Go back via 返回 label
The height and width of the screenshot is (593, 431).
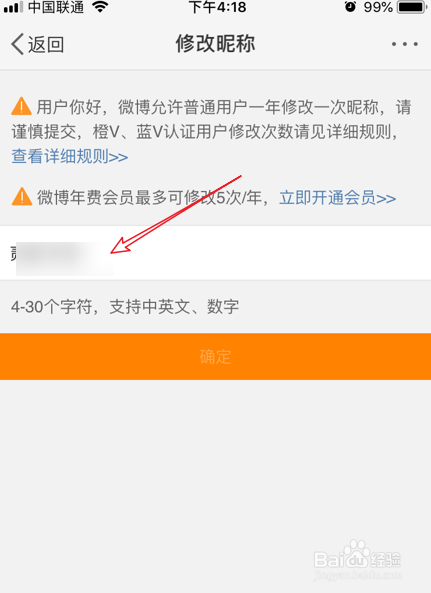46,45
